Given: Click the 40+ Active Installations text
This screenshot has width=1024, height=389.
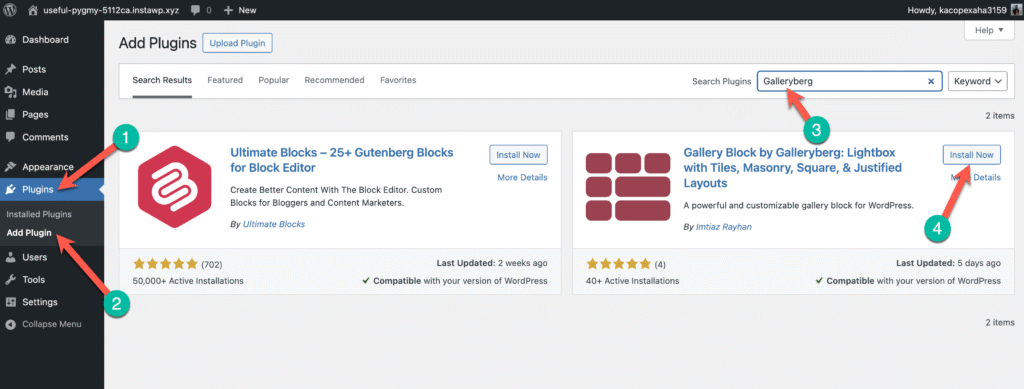Looking at the screenshot, I should (632, 281).
